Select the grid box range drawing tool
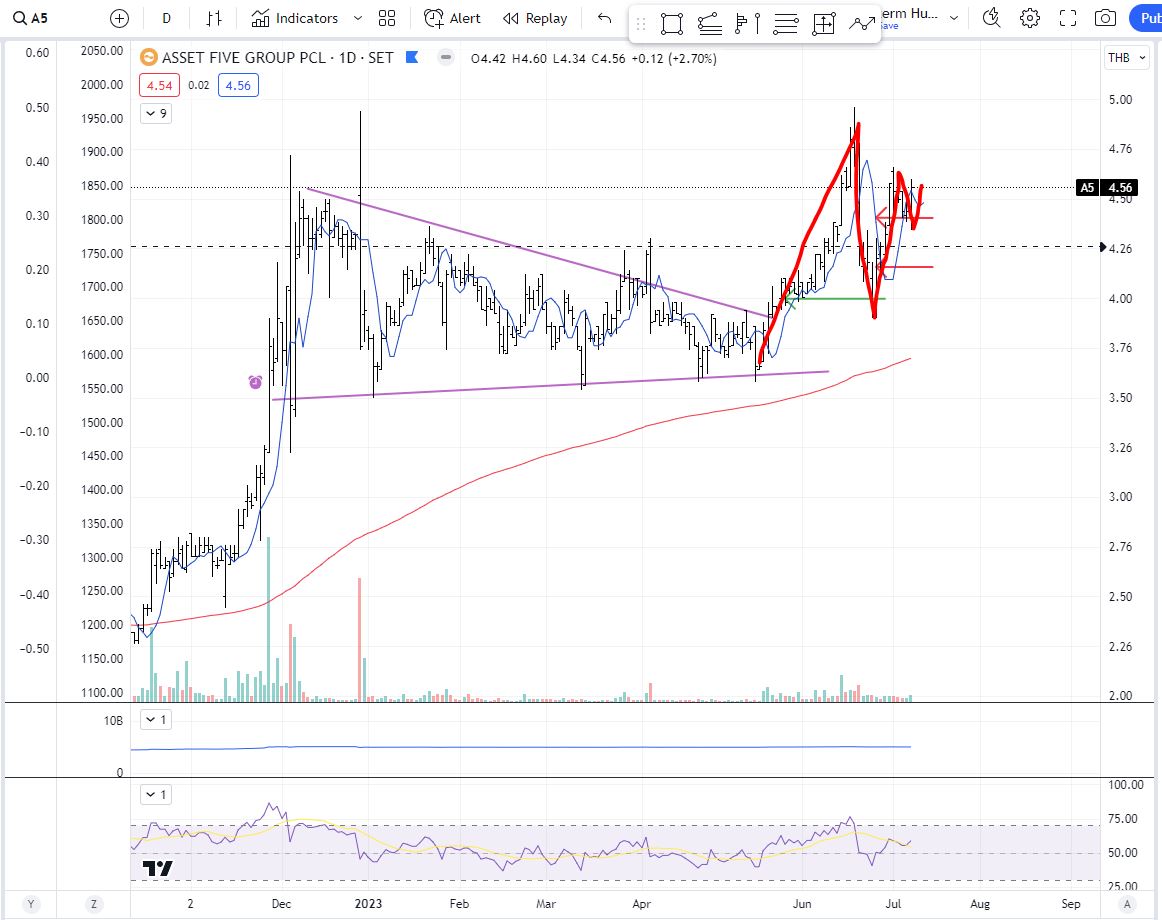The width and height of the screenshot is (1162, 920). click(823, 24)
